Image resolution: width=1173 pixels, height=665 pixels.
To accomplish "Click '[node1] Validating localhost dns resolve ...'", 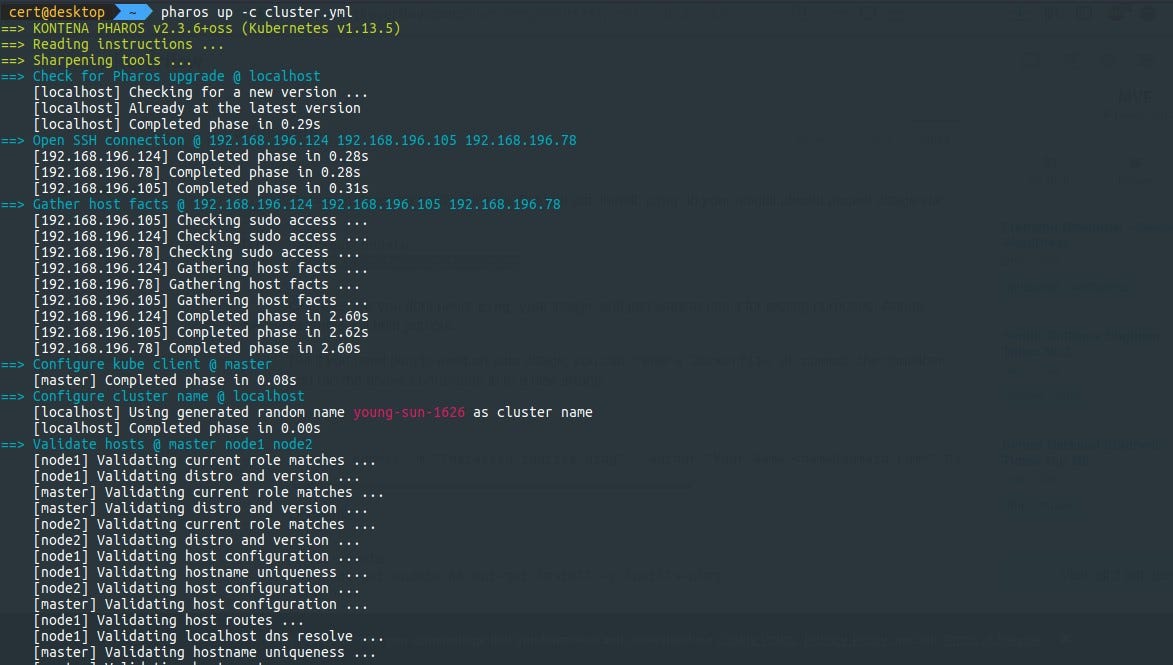I will click(x=209, y=637).
